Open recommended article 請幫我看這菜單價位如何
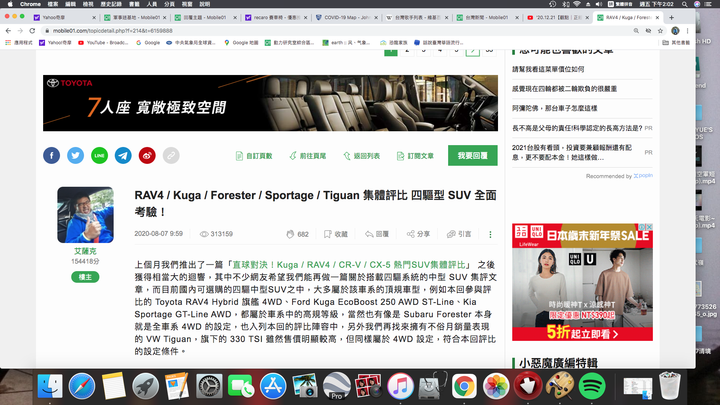This screenshot has height=405, width=720. pos(548,69)
